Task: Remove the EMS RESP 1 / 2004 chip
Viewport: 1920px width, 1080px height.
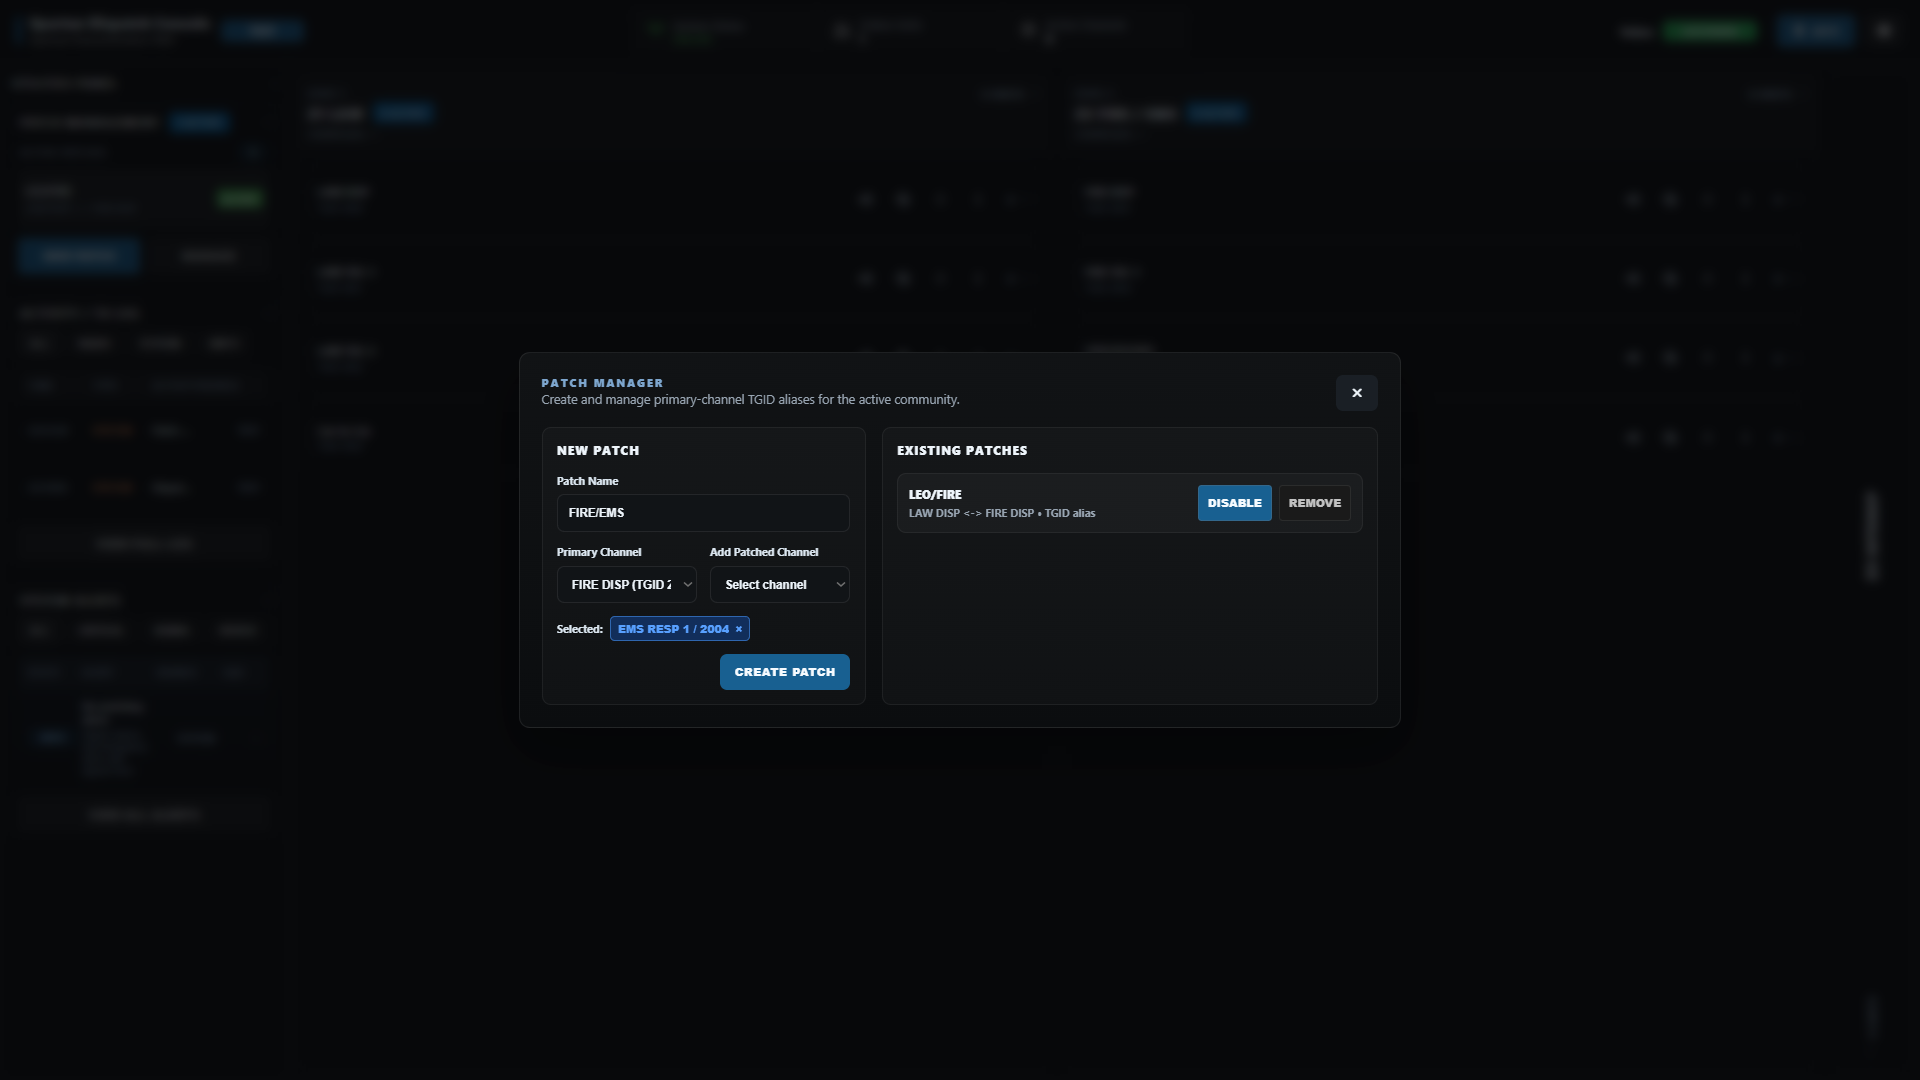Action: [739, 629]
